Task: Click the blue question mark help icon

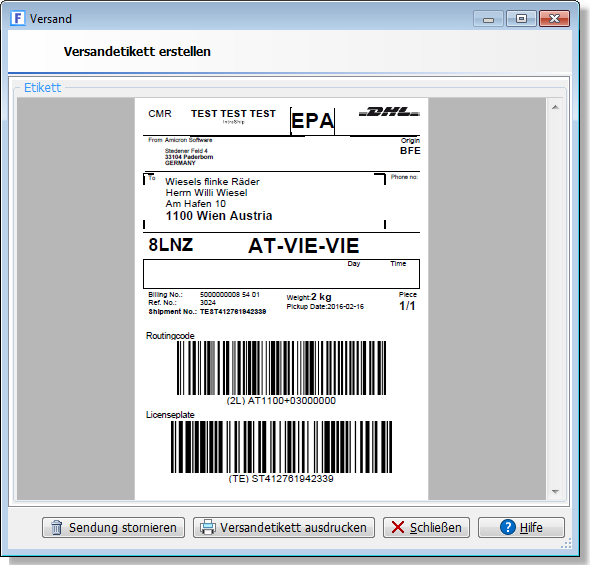Action: point(508,527)
